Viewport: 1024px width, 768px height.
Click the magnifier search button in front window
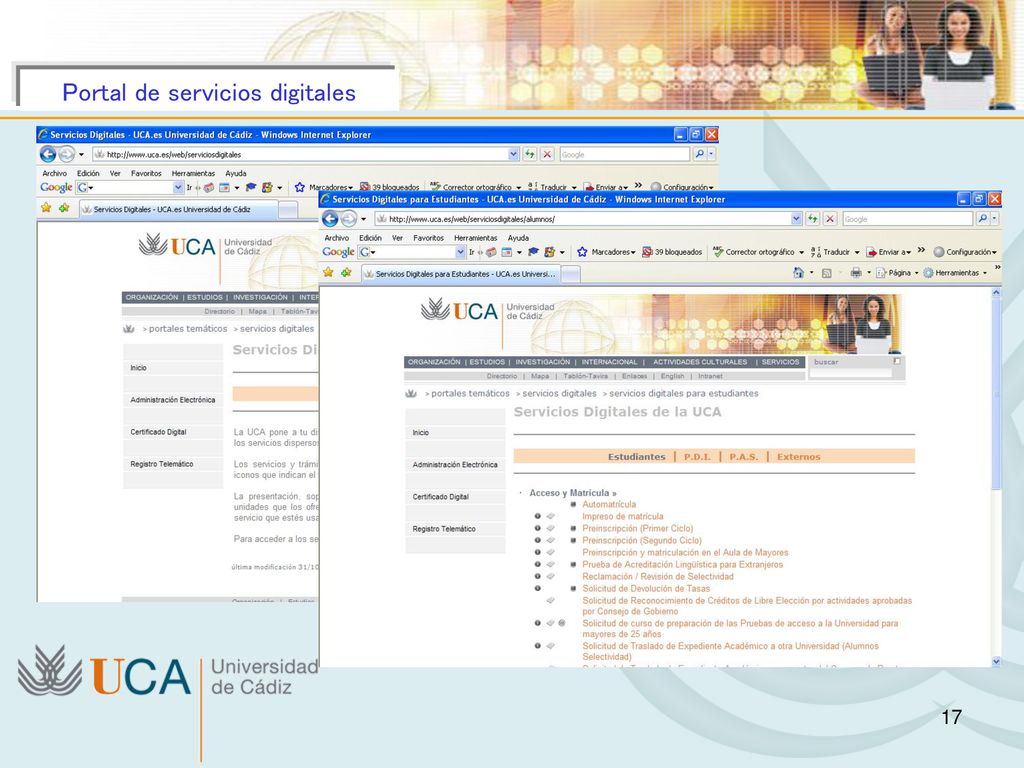point(982,219)
